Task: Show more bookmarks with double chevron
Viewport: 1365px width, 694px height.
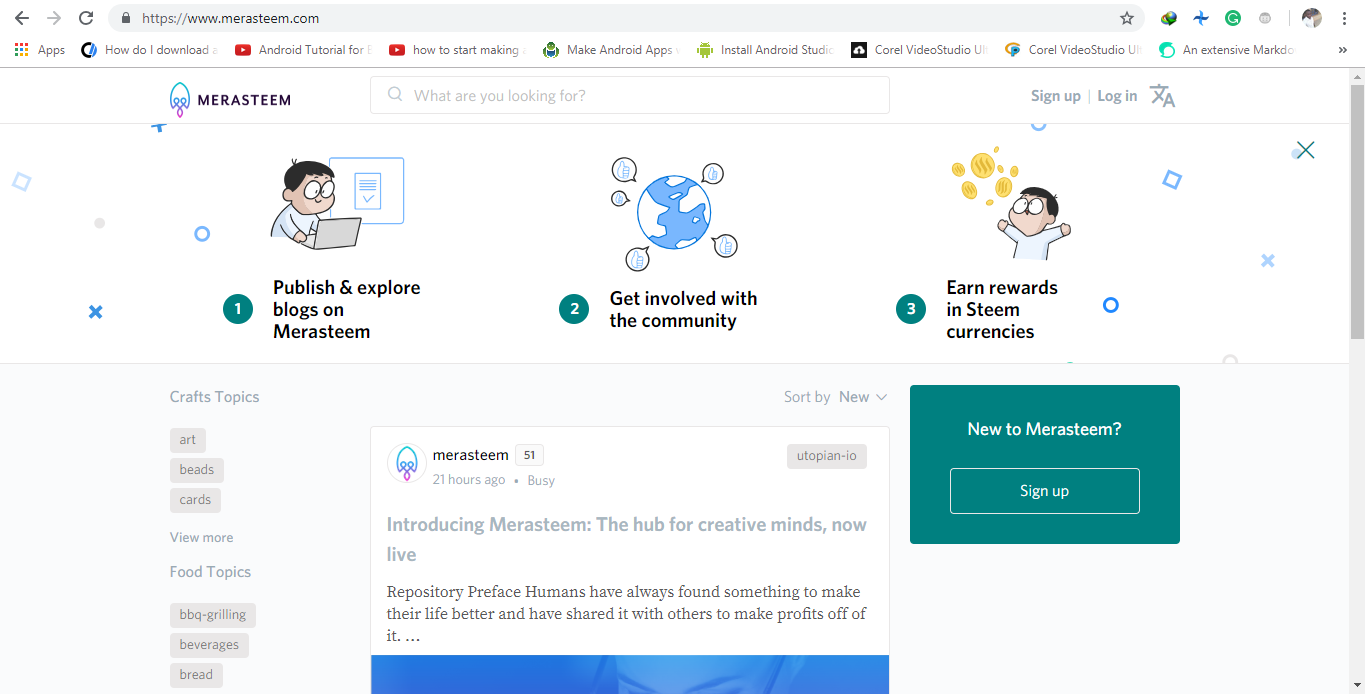Action: 1342,50
